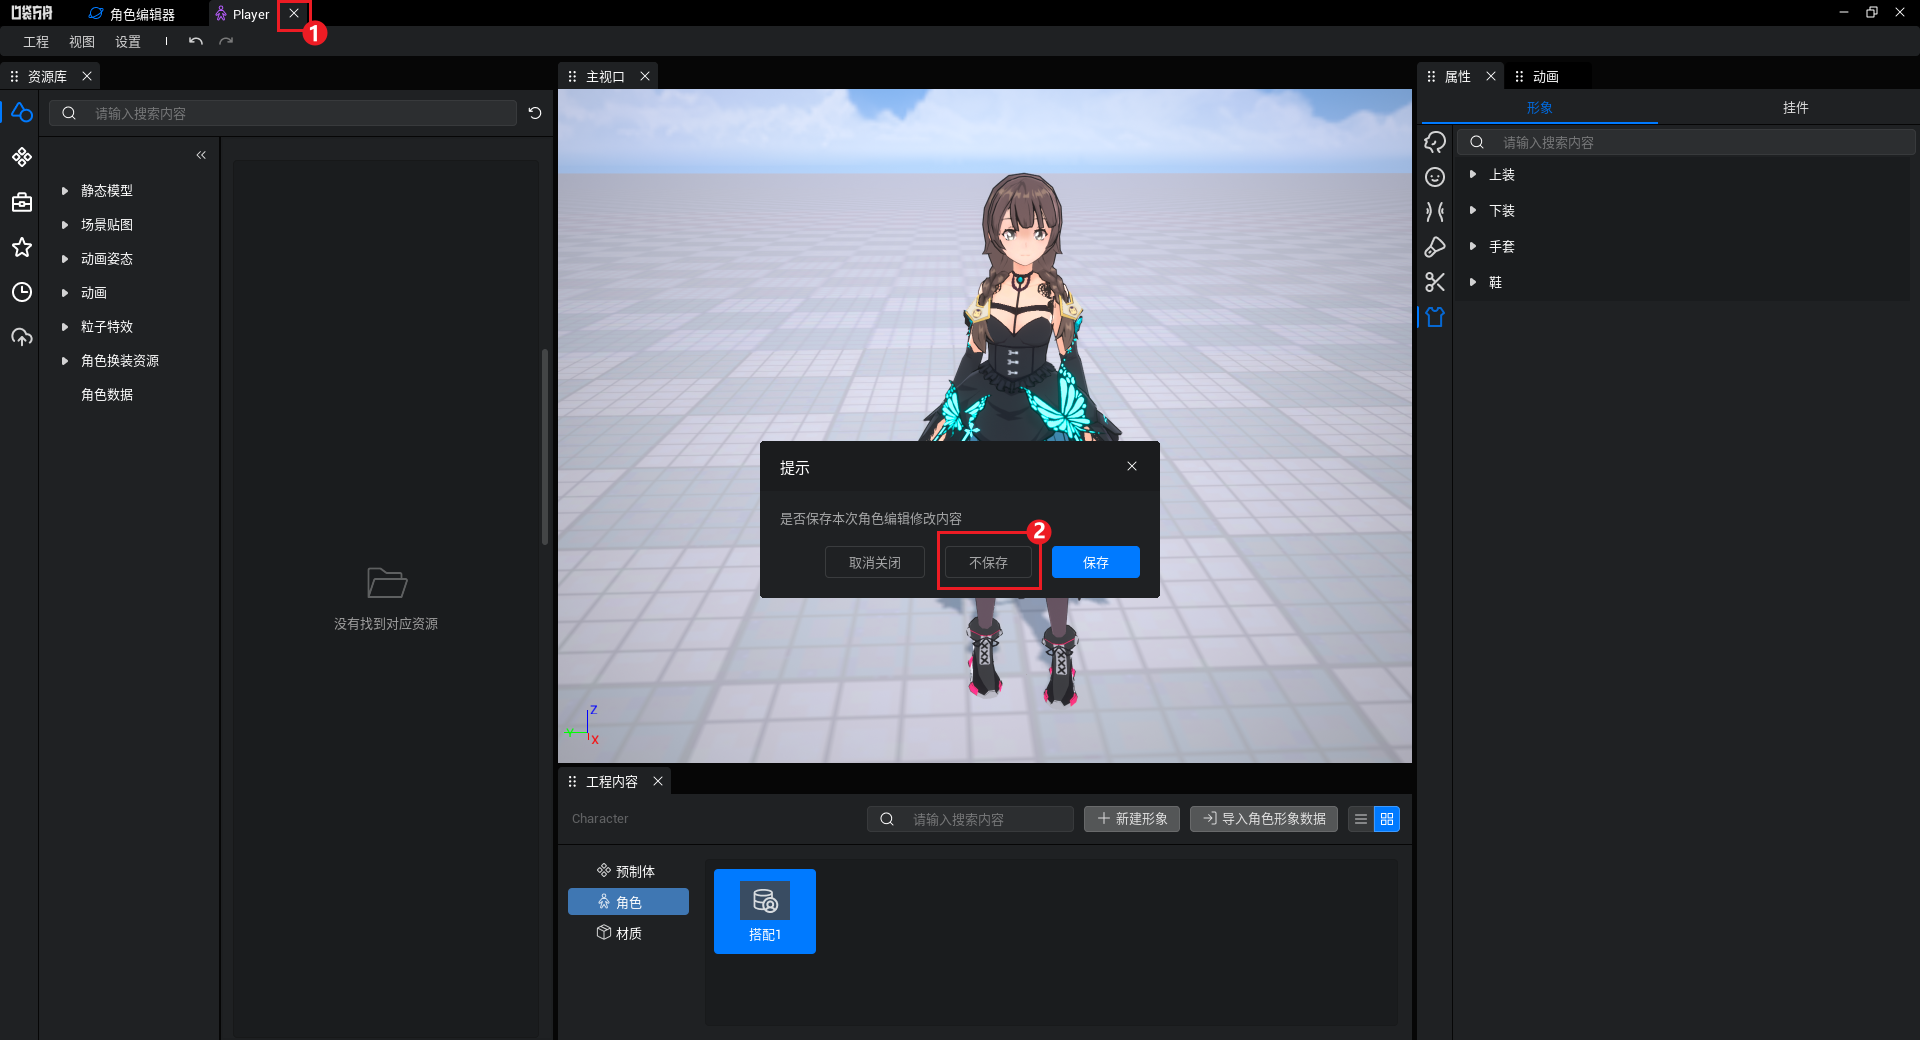
Task: Expand the 动画姿态 tree node
Action: [x=65, y=259]
